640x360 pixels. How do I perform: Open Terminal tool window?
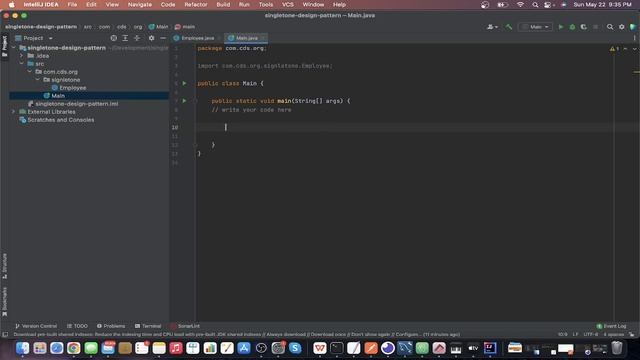point(148,326)
